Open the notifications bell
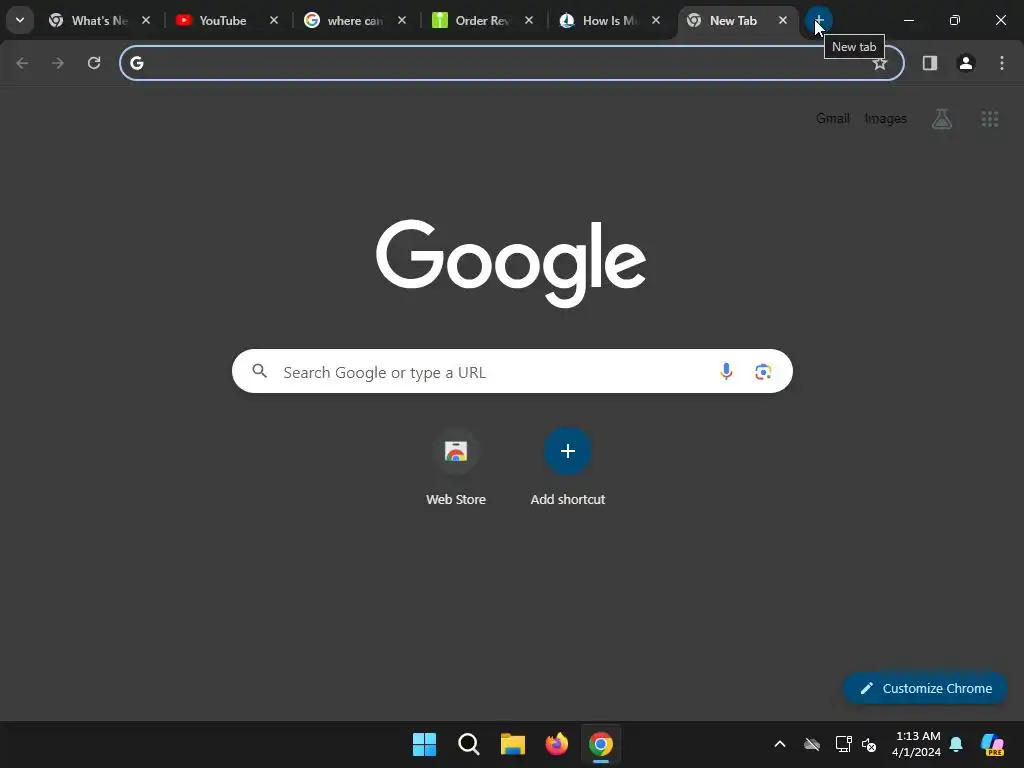 [x=956, y=744]
